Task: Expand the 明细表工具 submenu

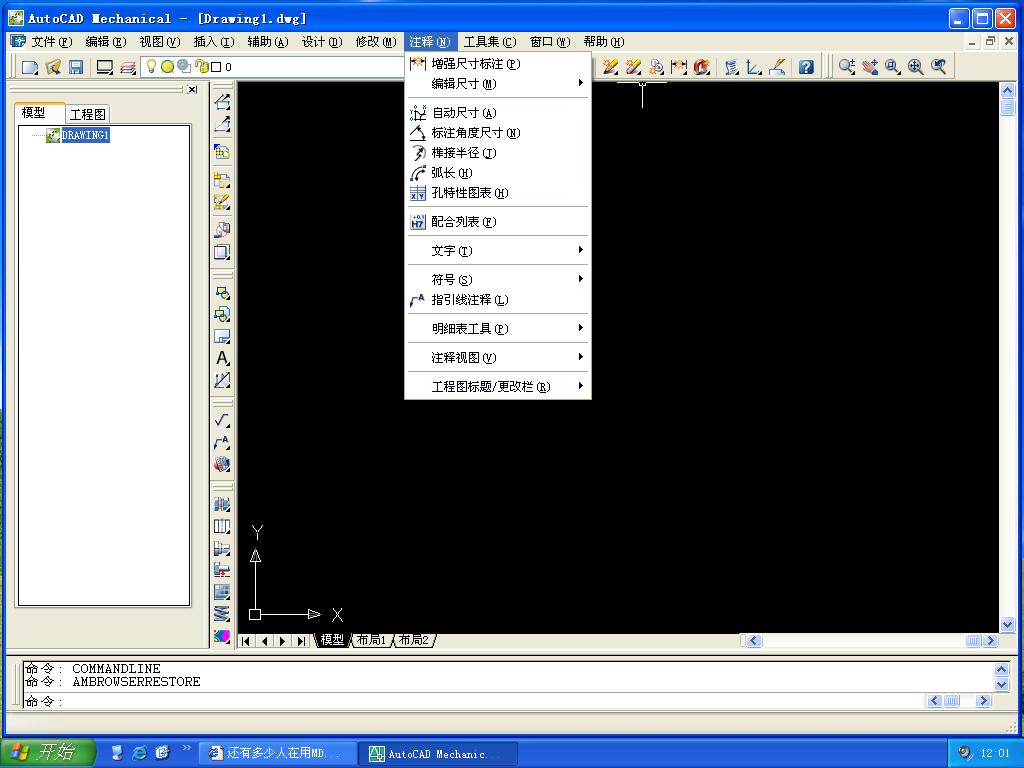Action: 498,328
